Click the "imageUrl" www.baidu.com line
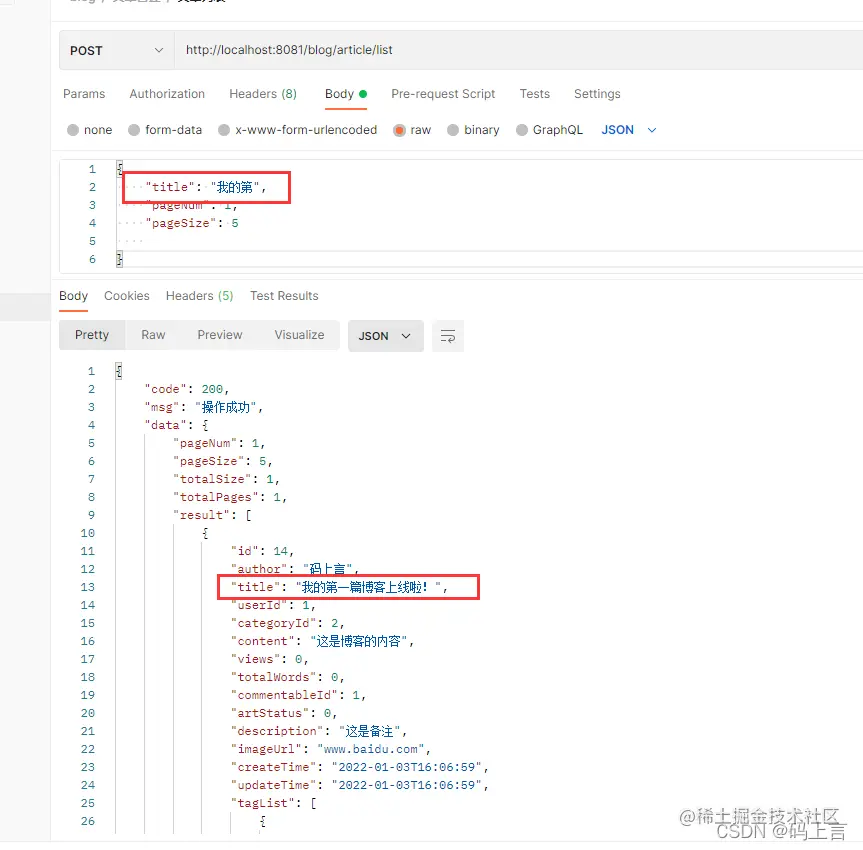The image size is (863, 850). point(331,749)
